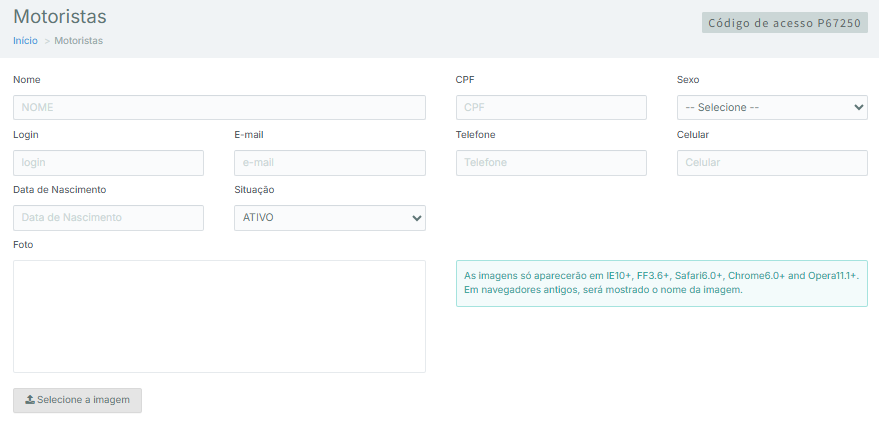Open the Sexo dropdown

(771, 107)
